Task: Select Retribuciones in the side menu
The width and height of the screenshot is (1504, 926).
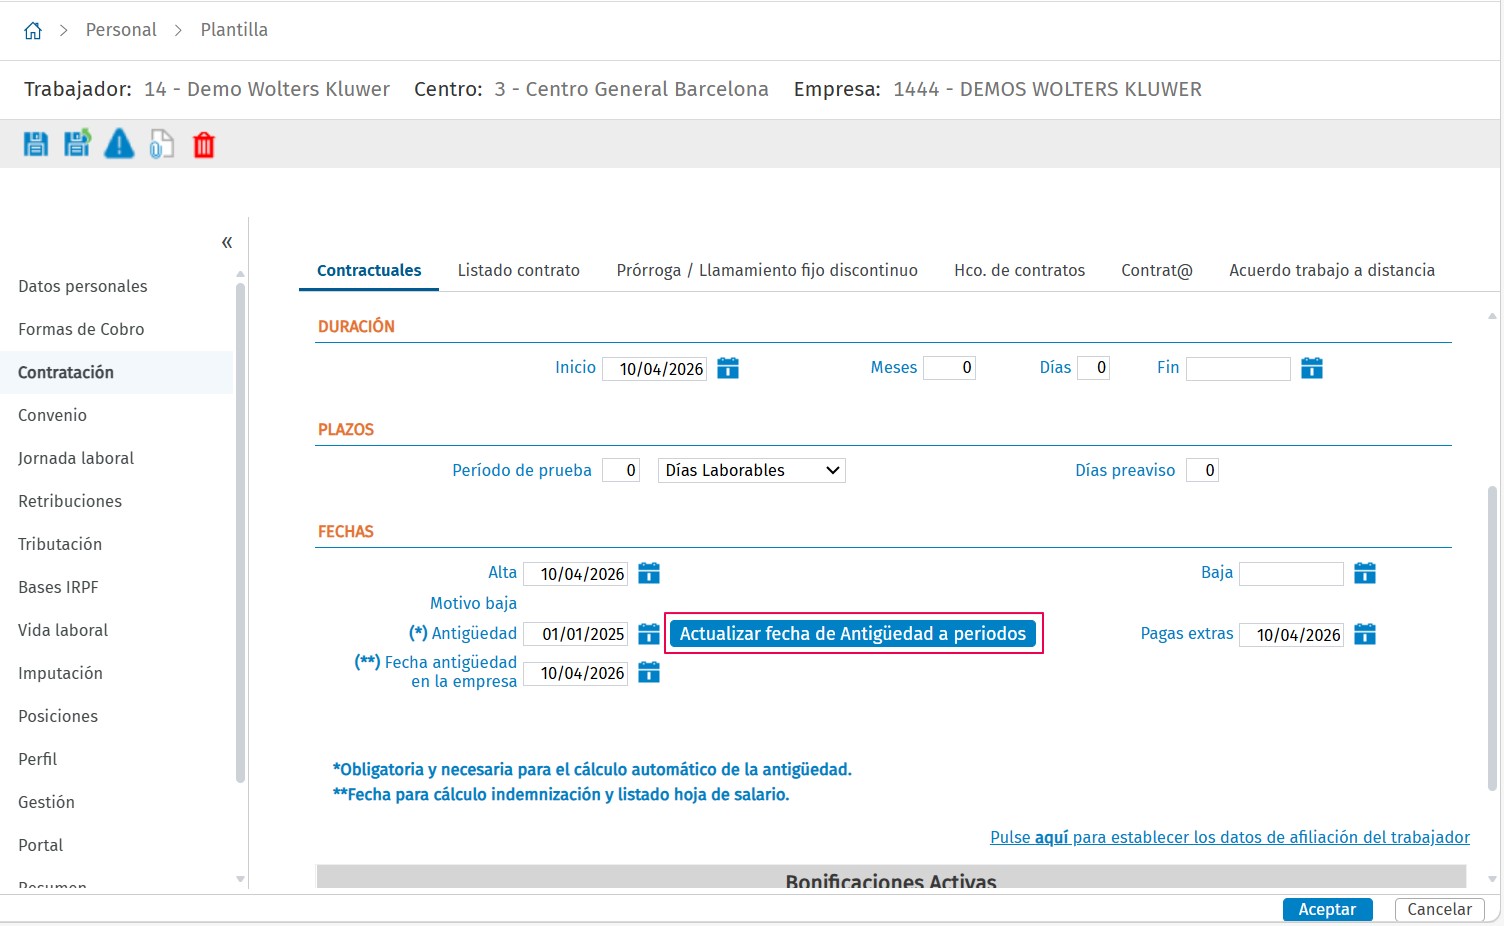Action: tap(70, 501)
